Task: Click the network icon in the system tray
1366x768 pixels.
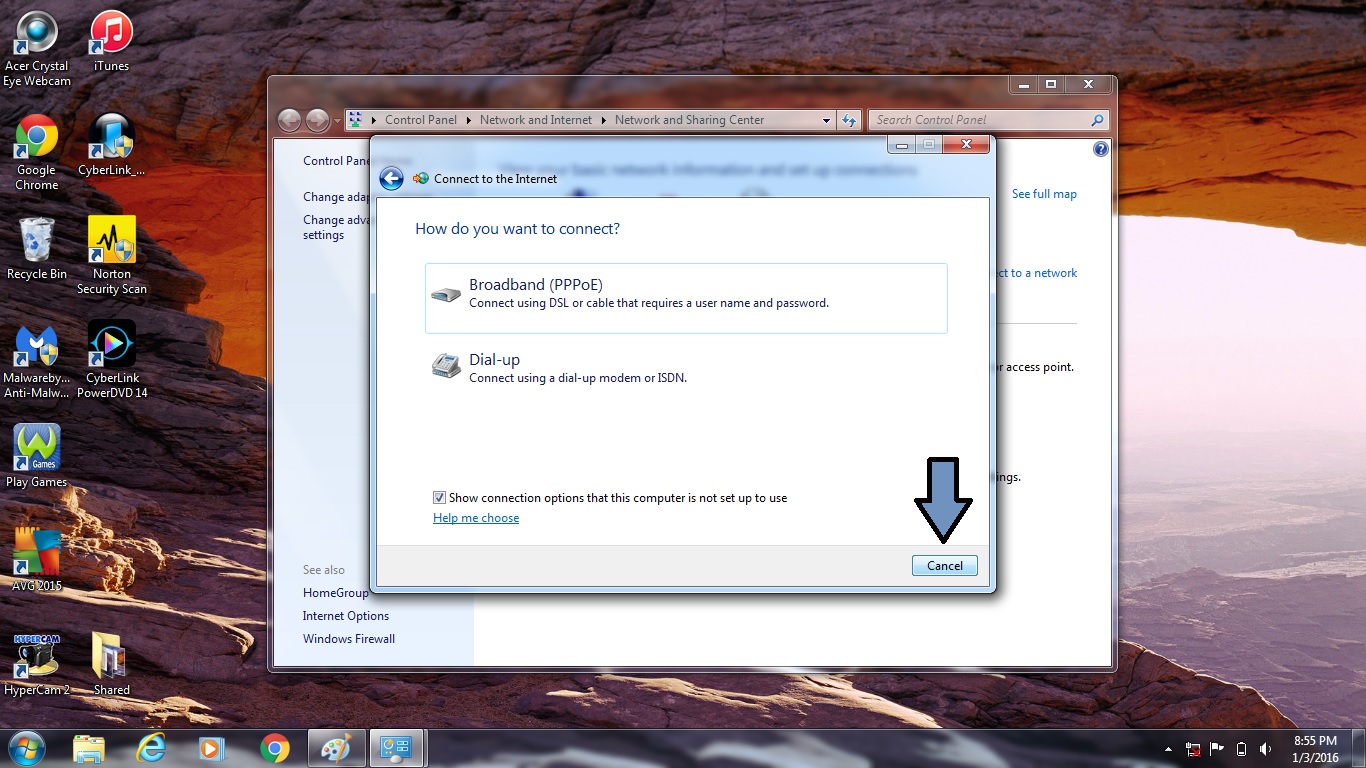Action: [x=1193, y=749]
